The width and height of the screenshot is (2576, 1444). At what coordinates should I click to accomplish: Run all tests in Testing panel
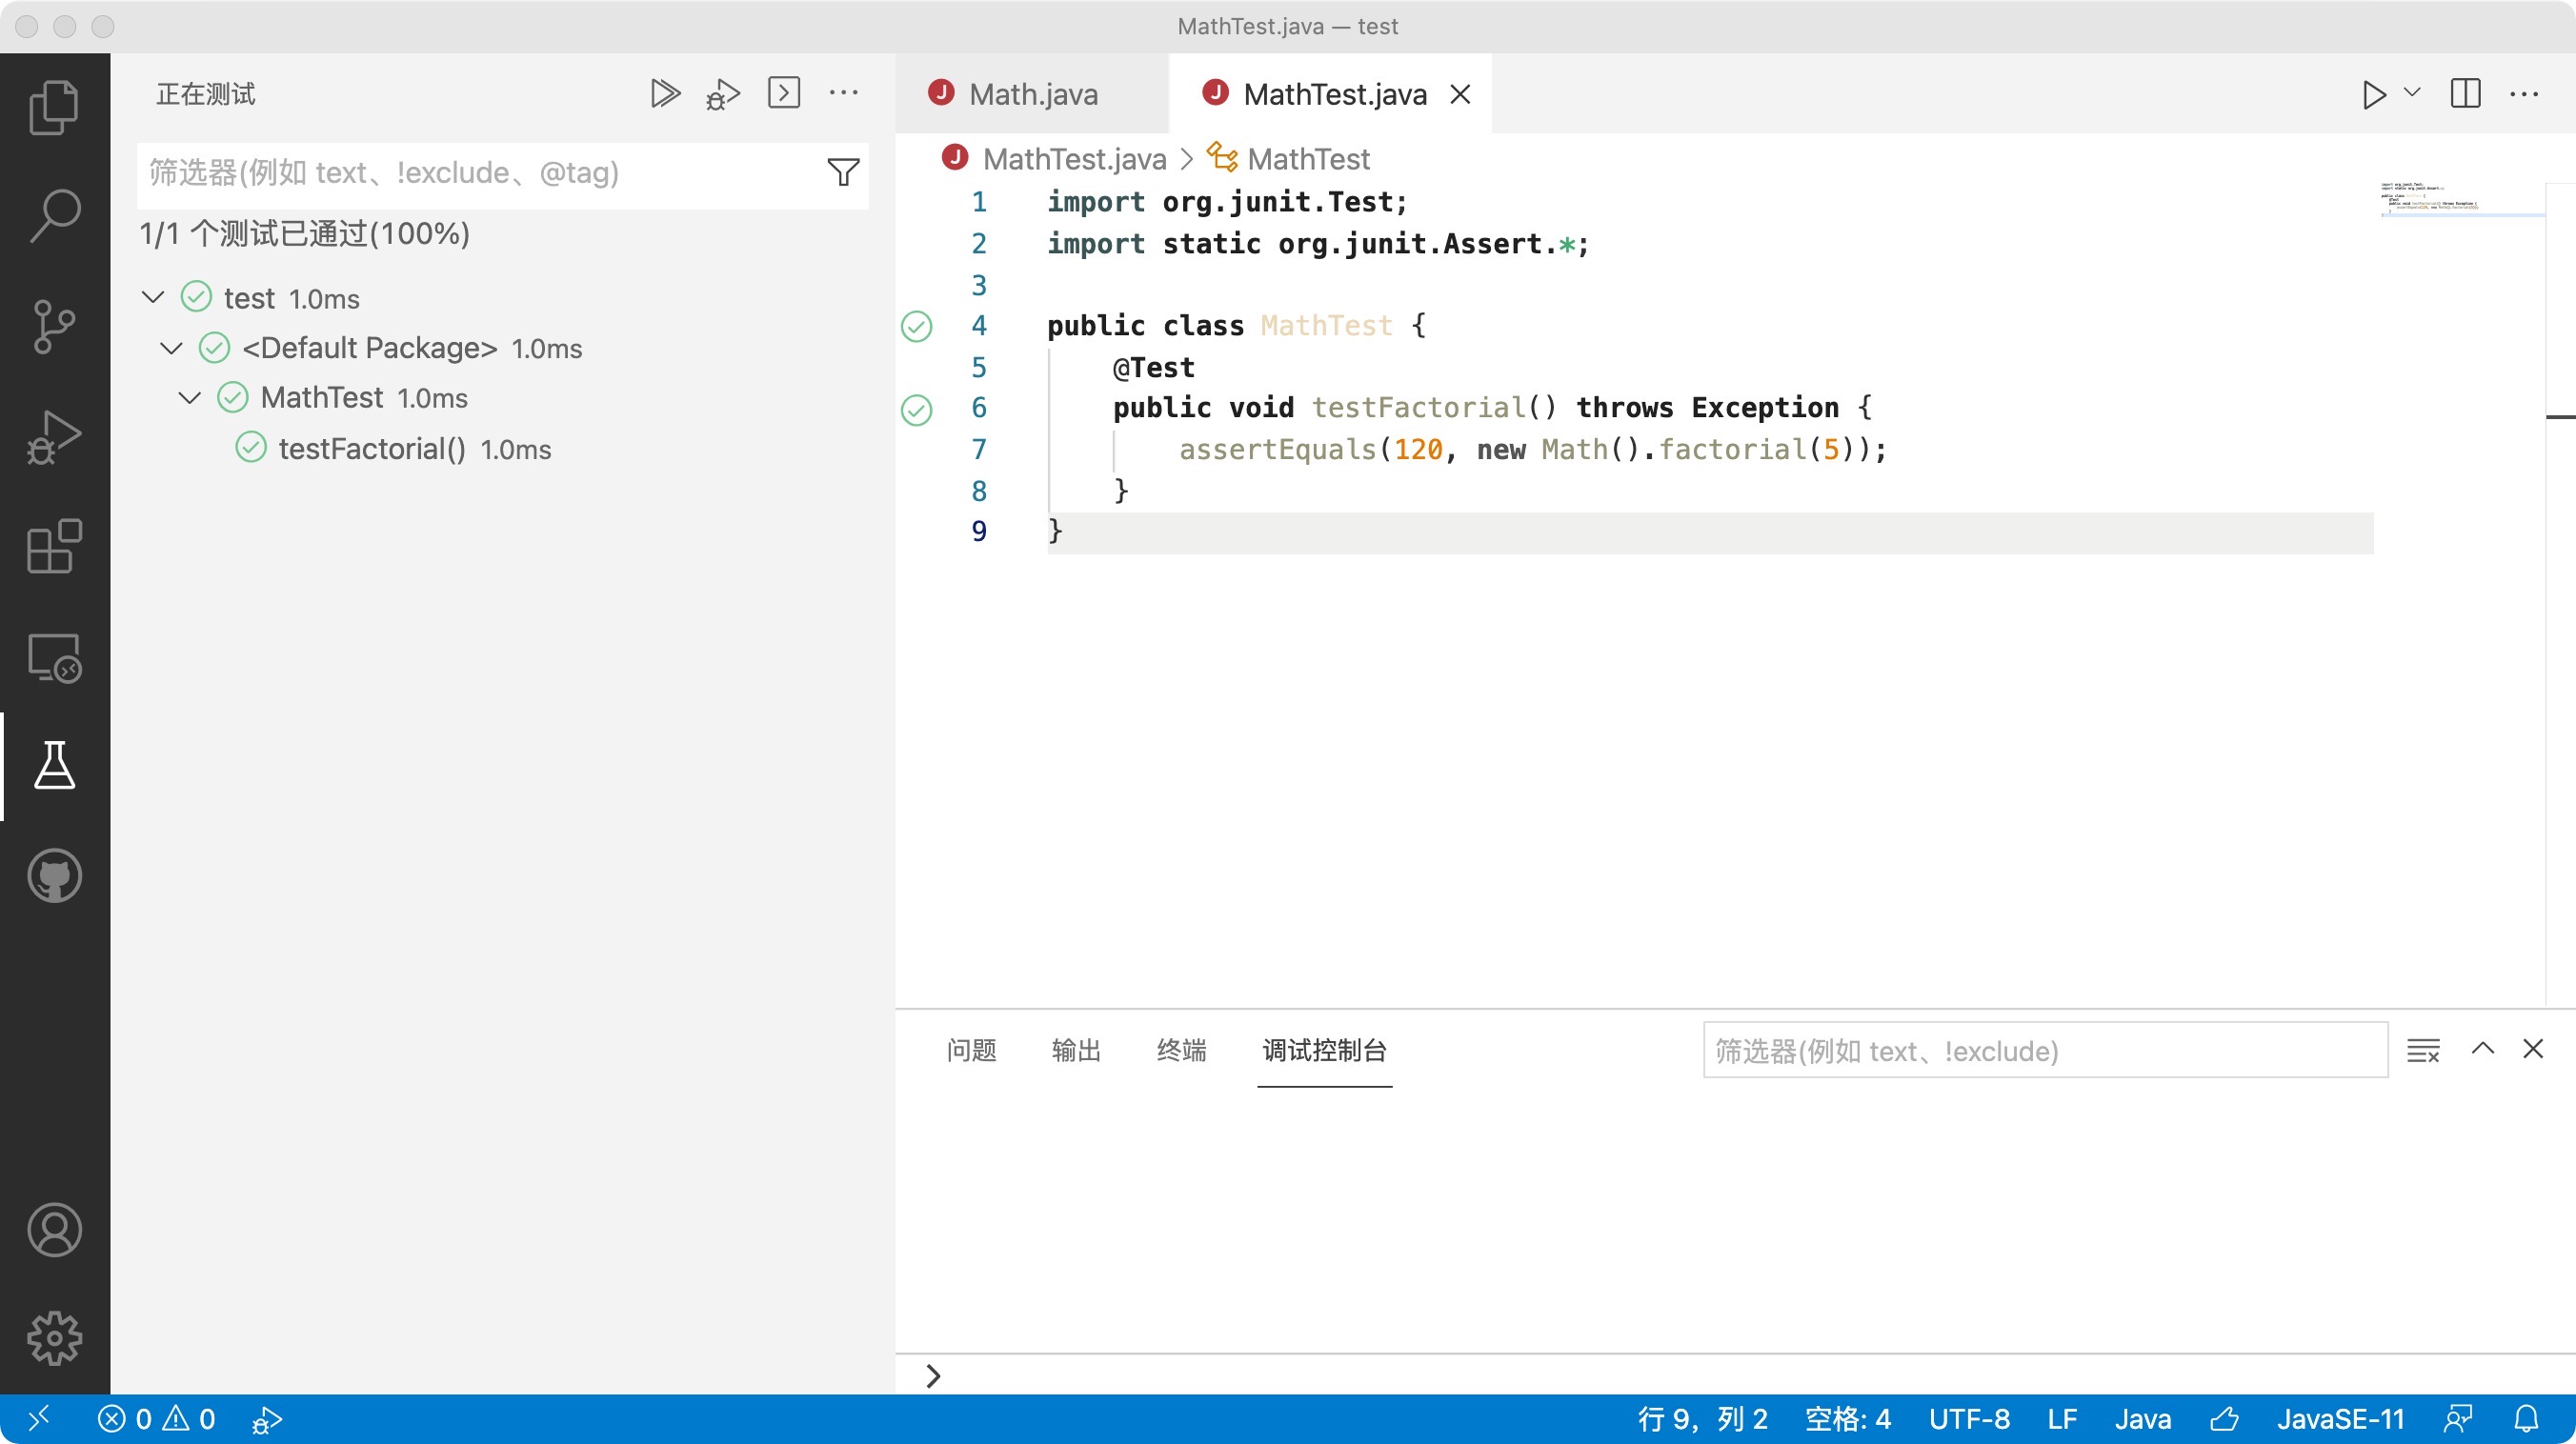point(664,94)
